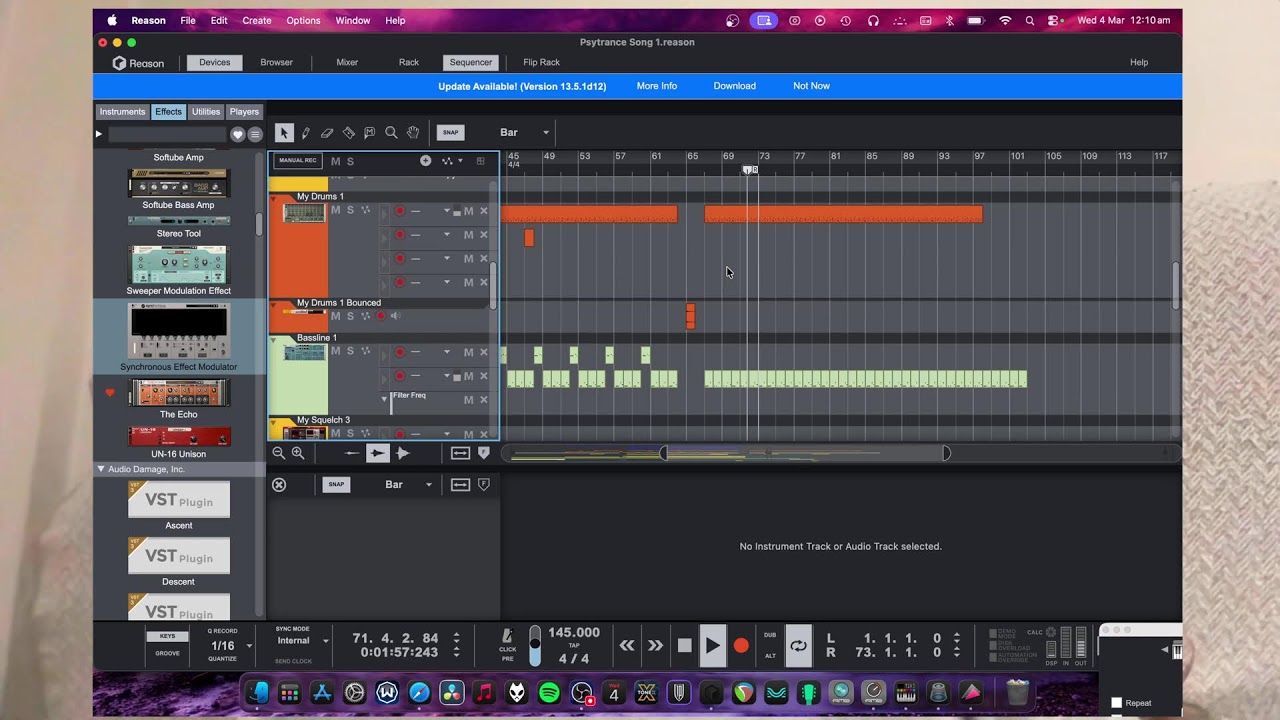This screenshot has width=1280, height=720.
Task: Dismiss the update with Not Now
Action: coord(811,86)
